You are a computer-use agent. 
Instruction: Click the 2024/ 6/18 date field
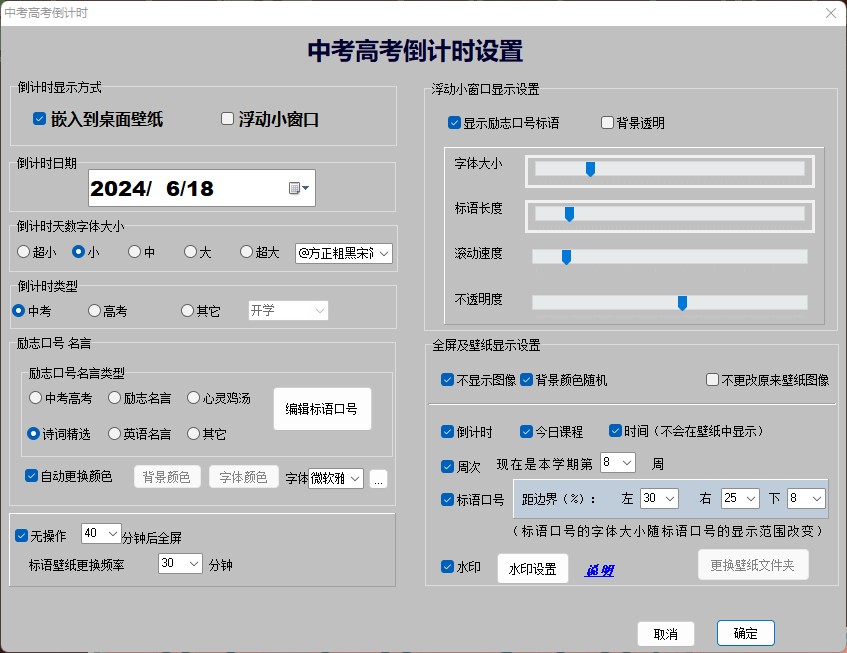[201, 188]
